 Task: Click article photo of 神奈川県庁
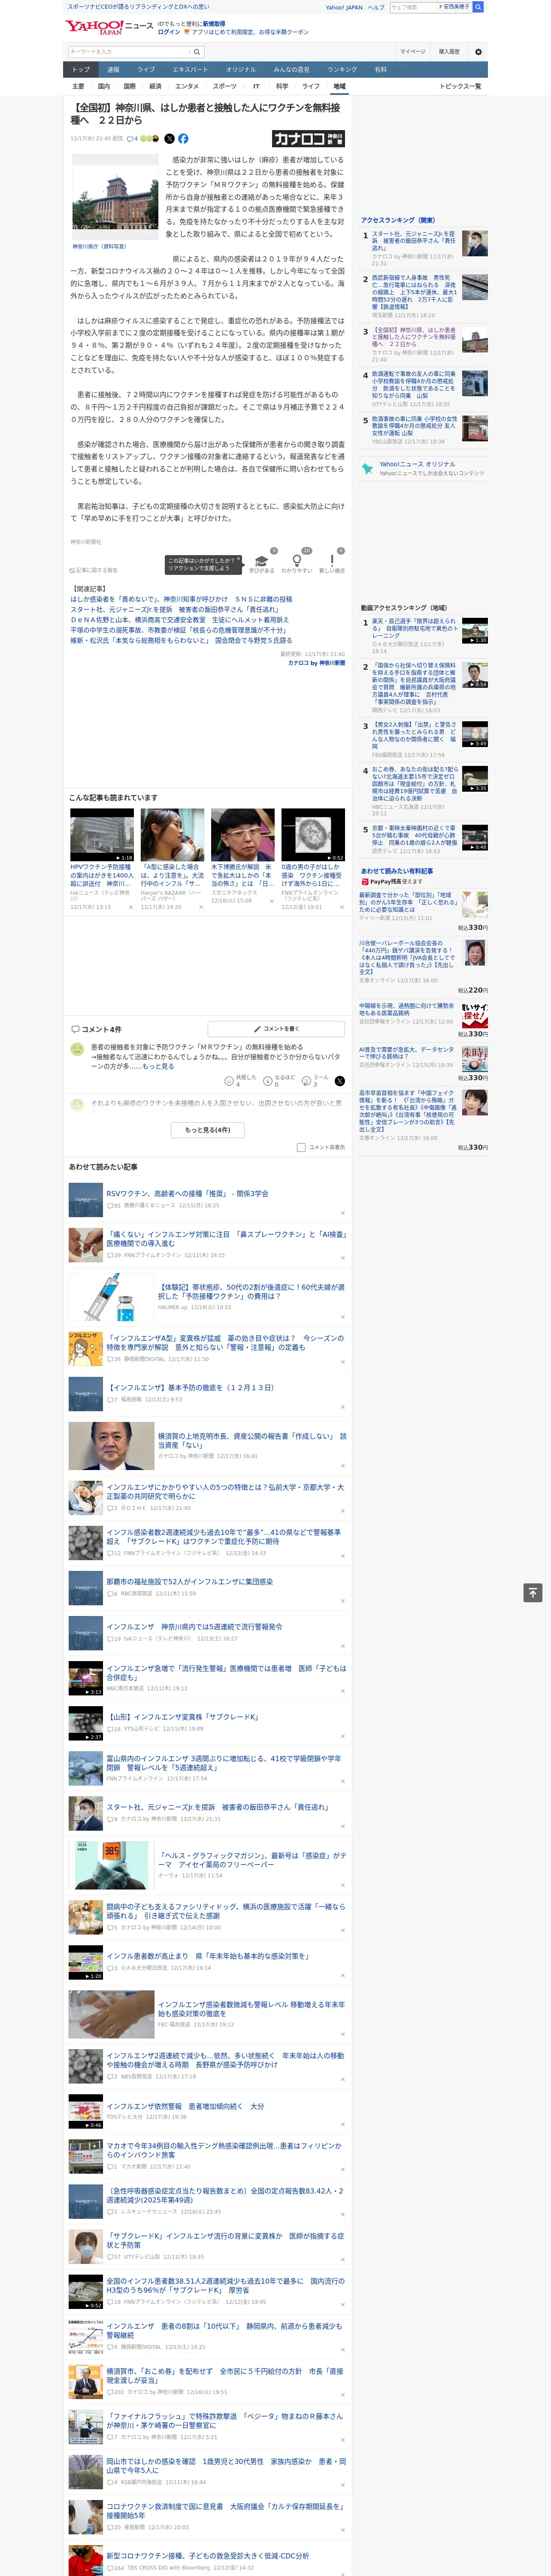click(115, 197)
